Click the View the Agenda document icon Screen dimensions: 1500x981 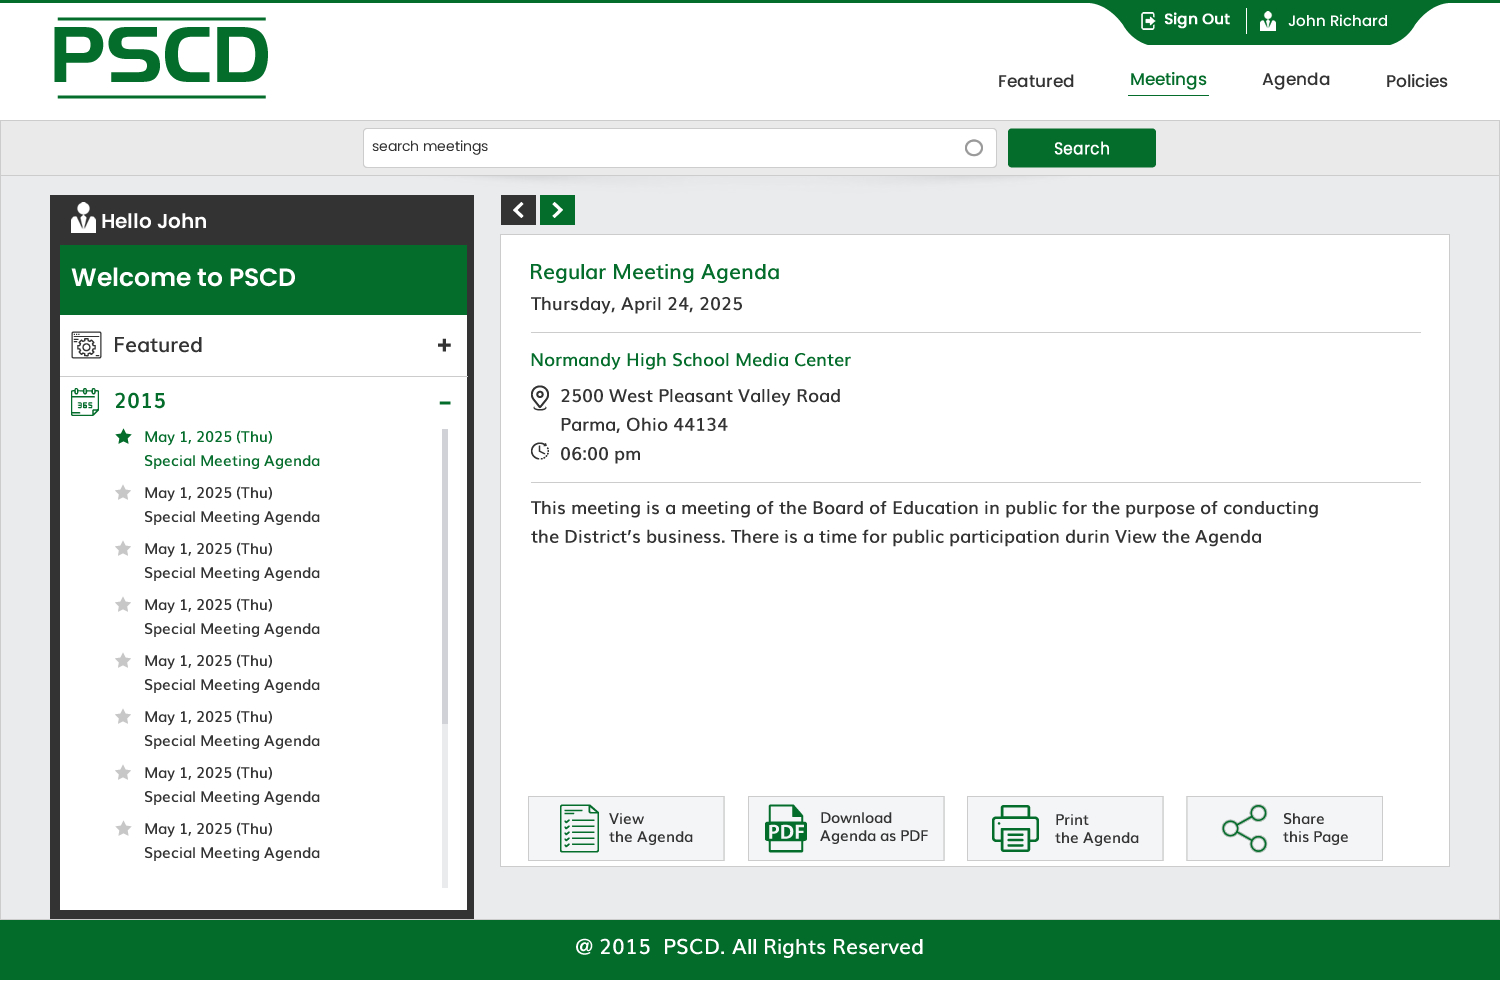(x=579, y=828)
